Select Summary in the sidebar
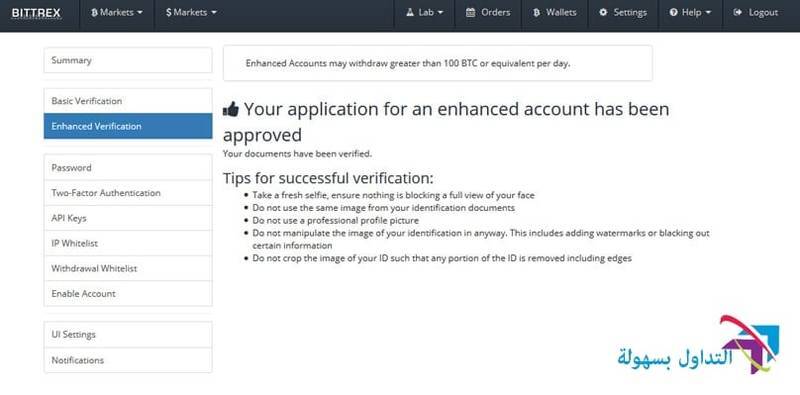The height and width of the screenshot is (395, 800). (128, 60)
